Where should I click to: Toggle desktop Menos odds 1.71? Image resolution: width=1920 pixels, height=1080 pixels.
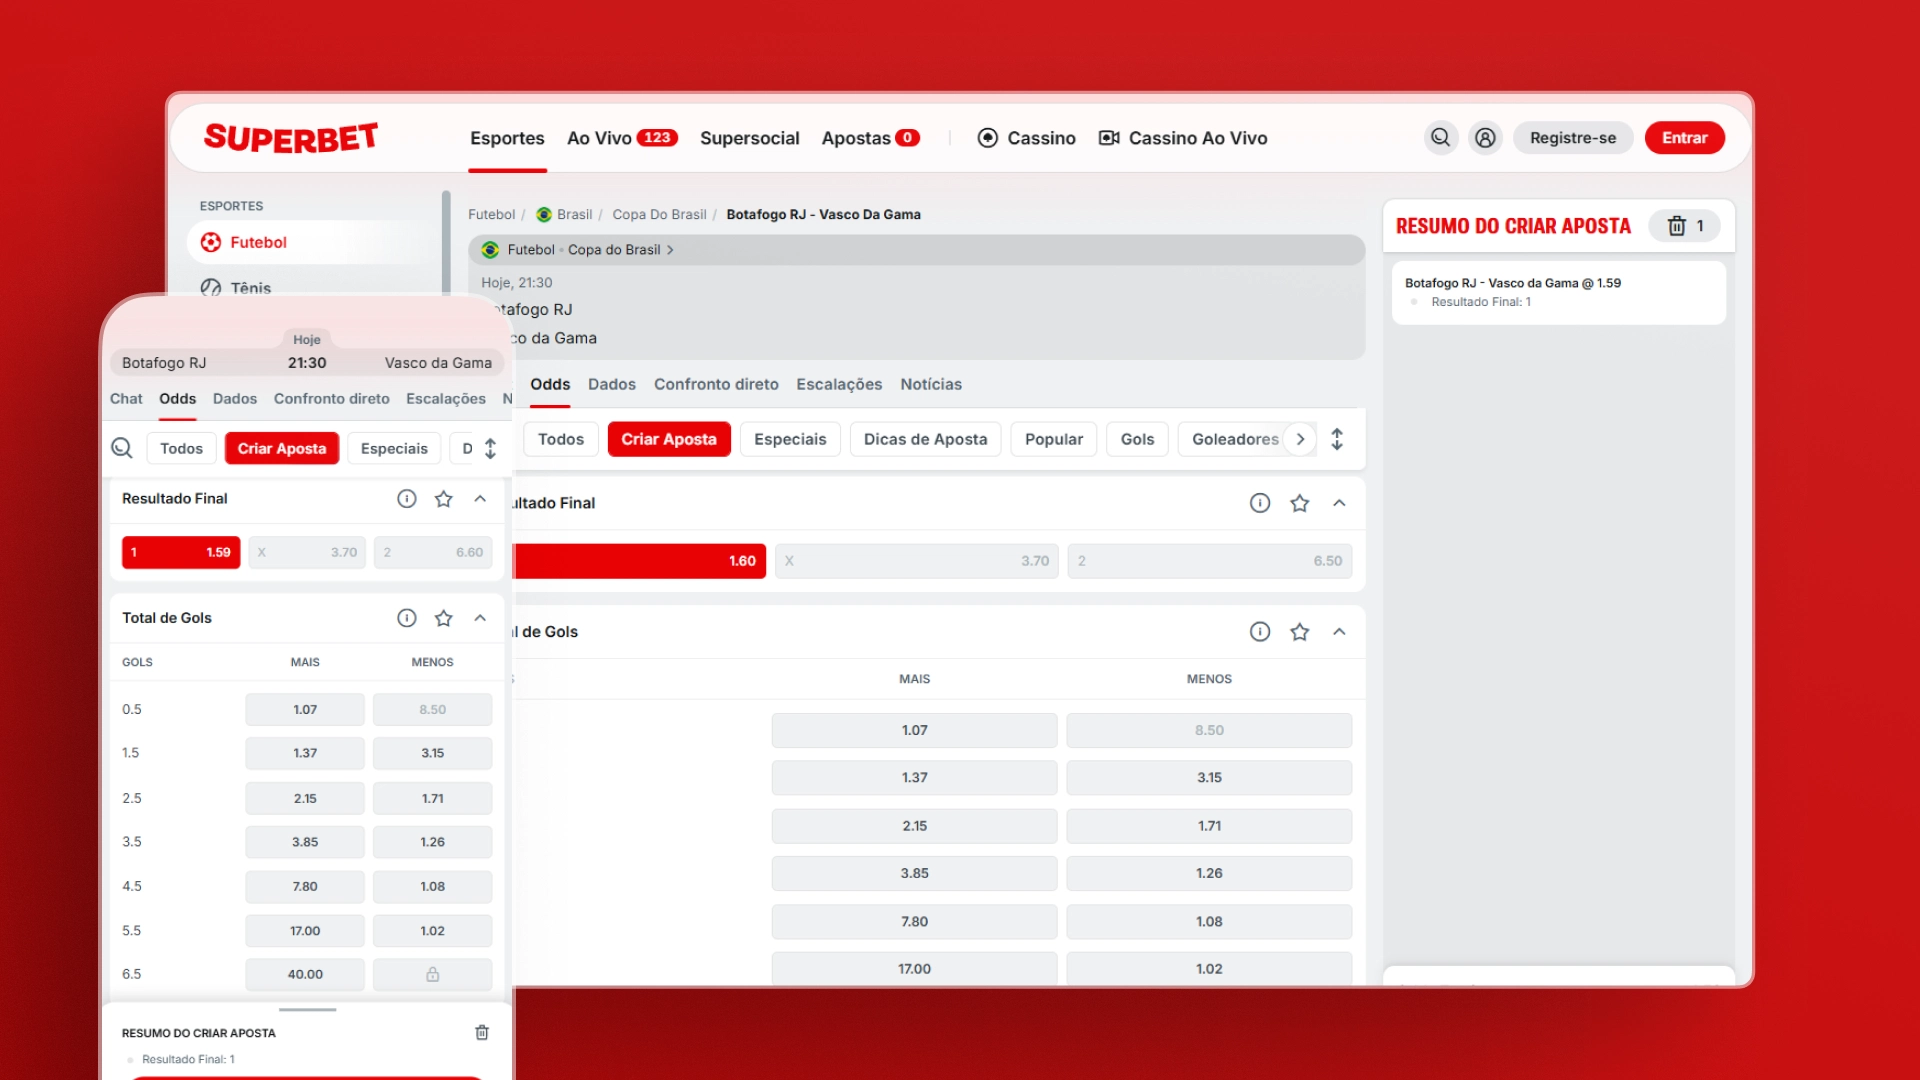point(1209,826)
